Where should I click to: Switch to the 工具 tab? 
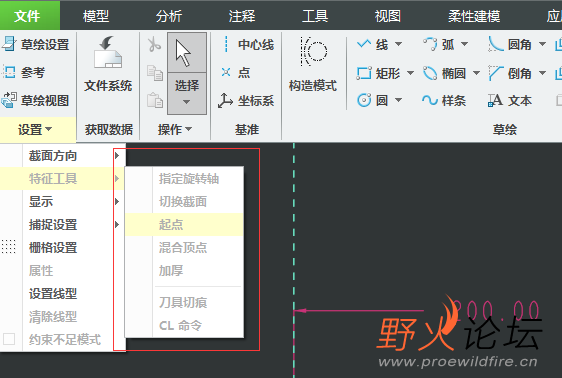click(315, 16)
